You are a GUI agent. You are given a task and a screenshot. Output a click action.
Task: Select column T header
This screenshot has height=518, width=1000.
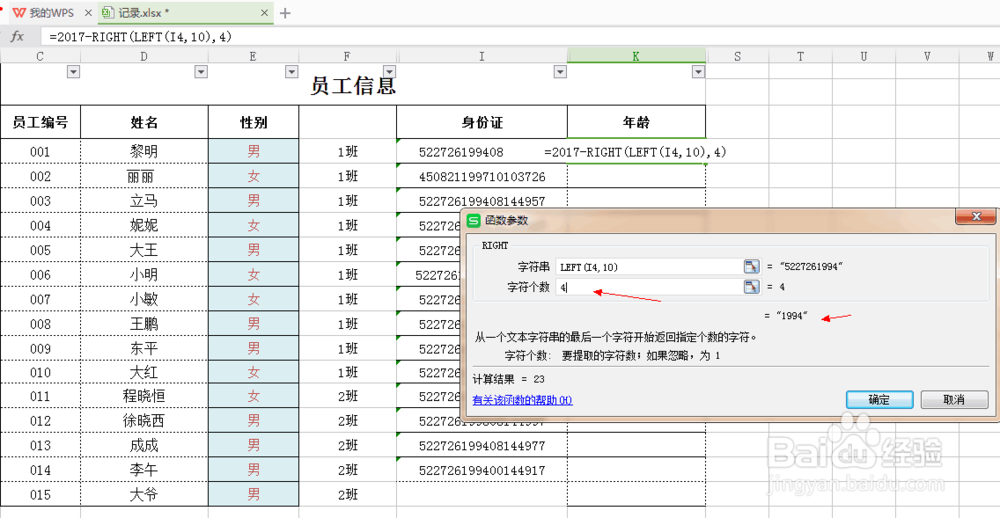coord(800,56)
